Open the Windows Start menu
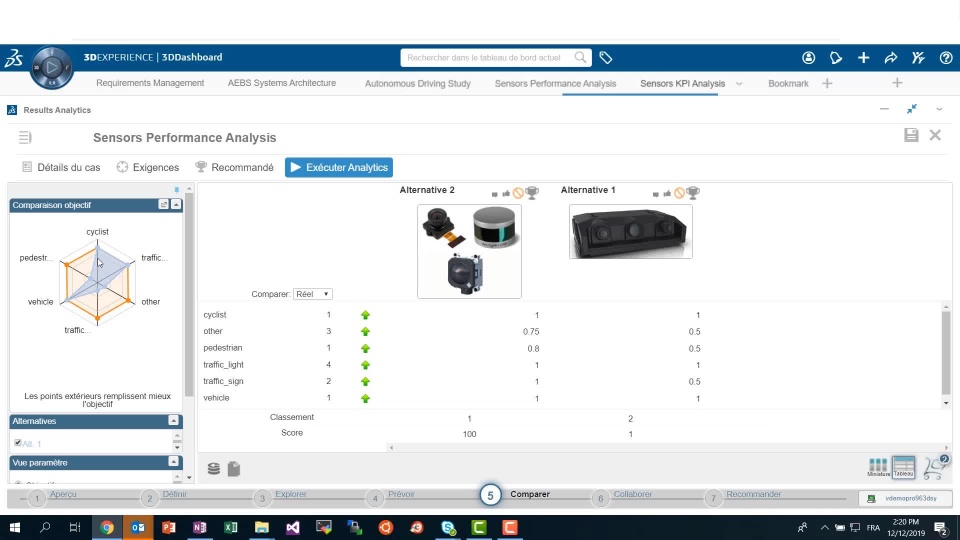The height and width of the screenshot is (540, 960). 15,527
